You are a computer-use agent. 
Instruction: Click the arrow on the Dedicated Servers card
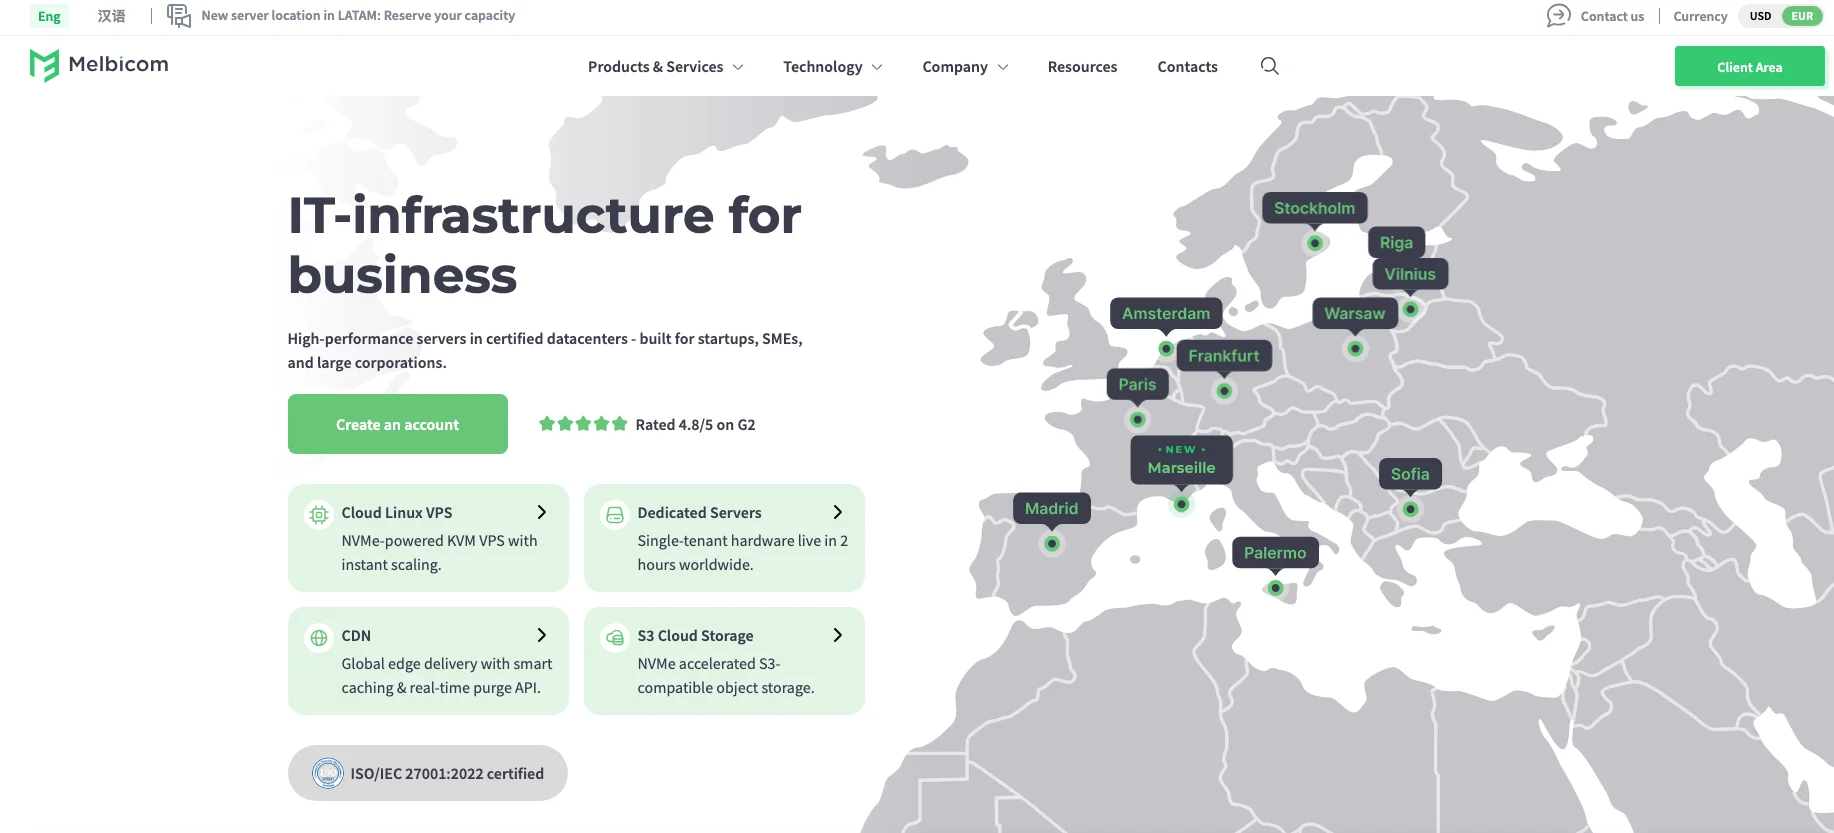[x=838, y=512]
